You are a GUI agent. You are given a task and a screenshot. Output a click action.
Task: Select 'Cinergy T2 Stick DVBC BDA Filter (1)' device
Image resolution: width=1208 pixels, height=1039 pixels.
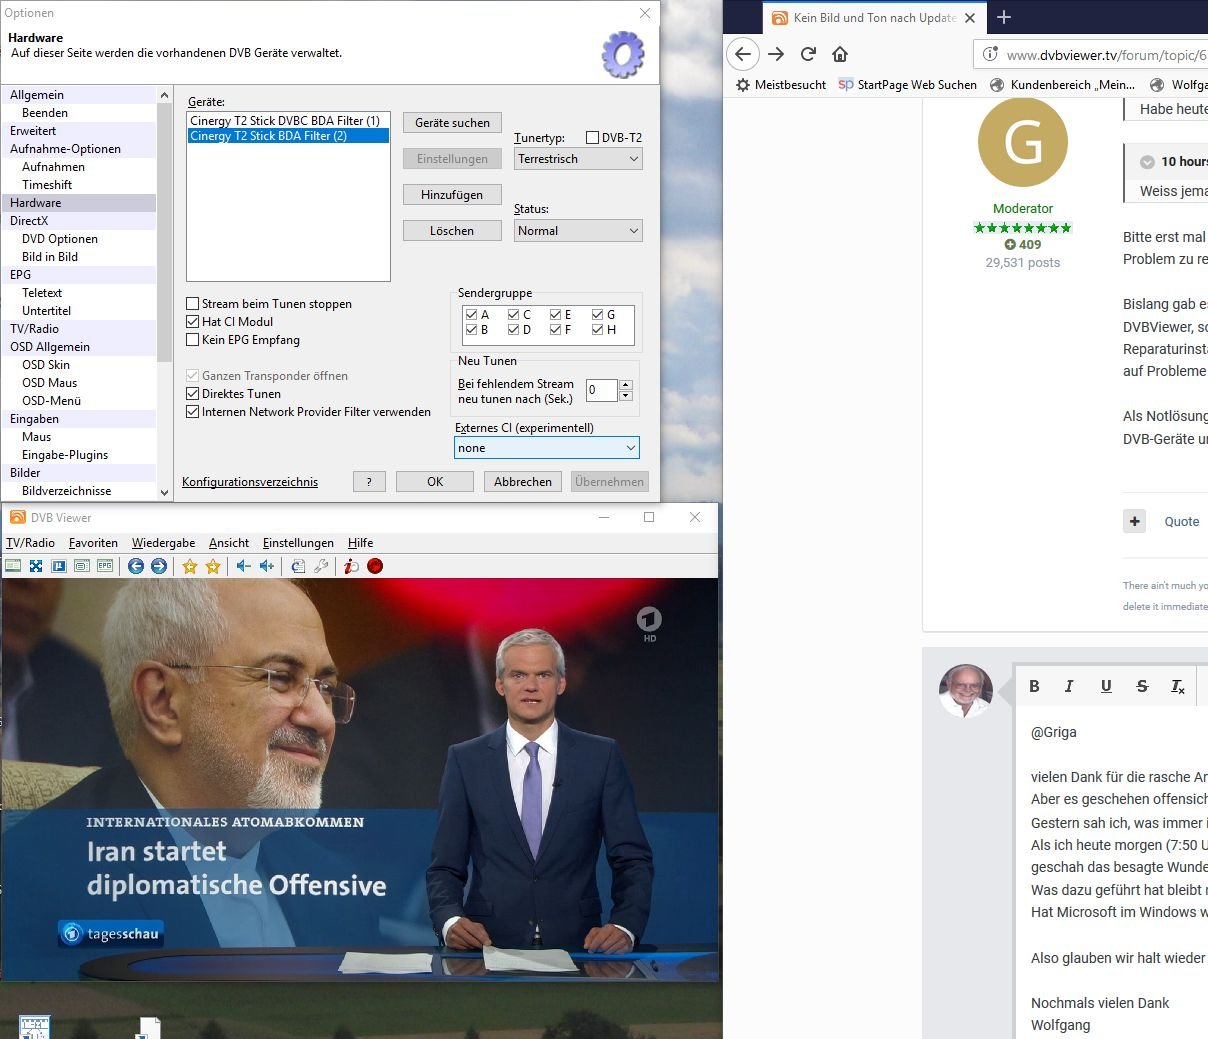point(285,121)
